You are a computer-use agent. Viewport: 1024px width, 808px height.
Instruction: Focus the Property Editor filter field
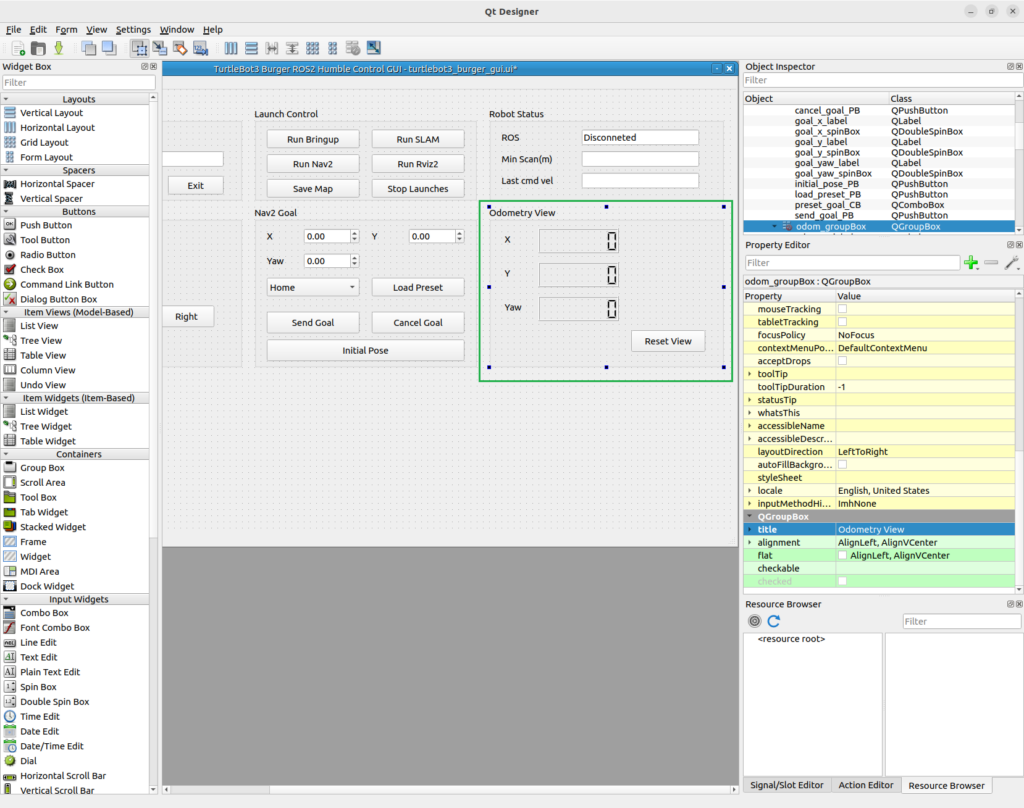pos(852,263)
